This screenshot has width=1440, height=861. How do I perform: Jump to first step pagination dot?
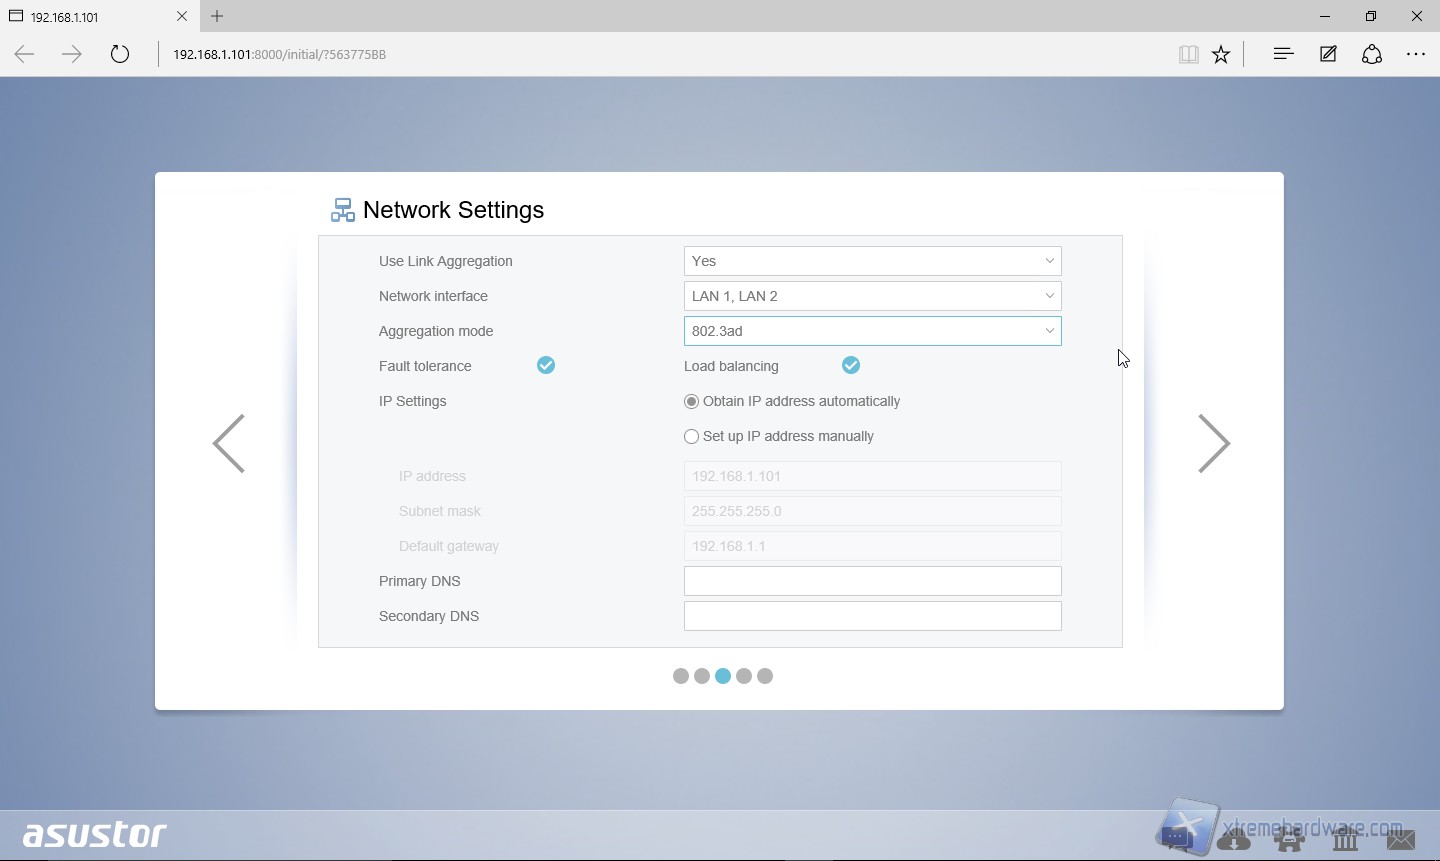pos(681,676)
